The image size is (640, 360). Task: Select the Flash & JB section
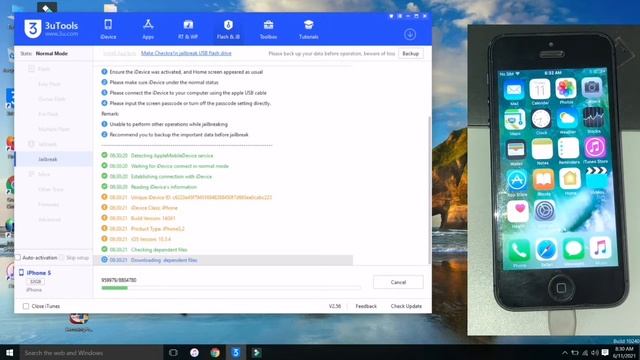click(x=228, y=29)
